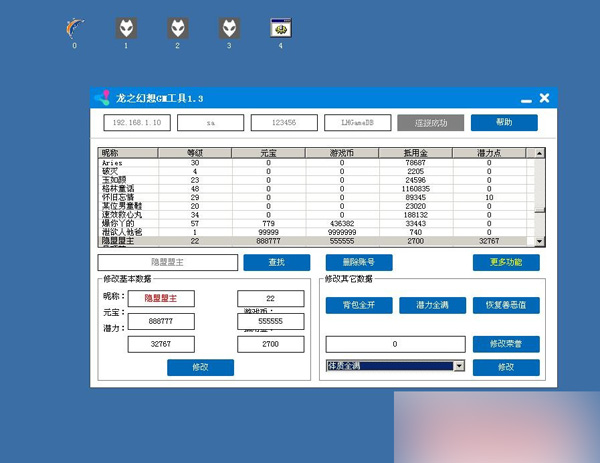The image size is (600, 463).
Task: Click nickname field with red 隐盟盟主
Action: [x=161, y=298]
